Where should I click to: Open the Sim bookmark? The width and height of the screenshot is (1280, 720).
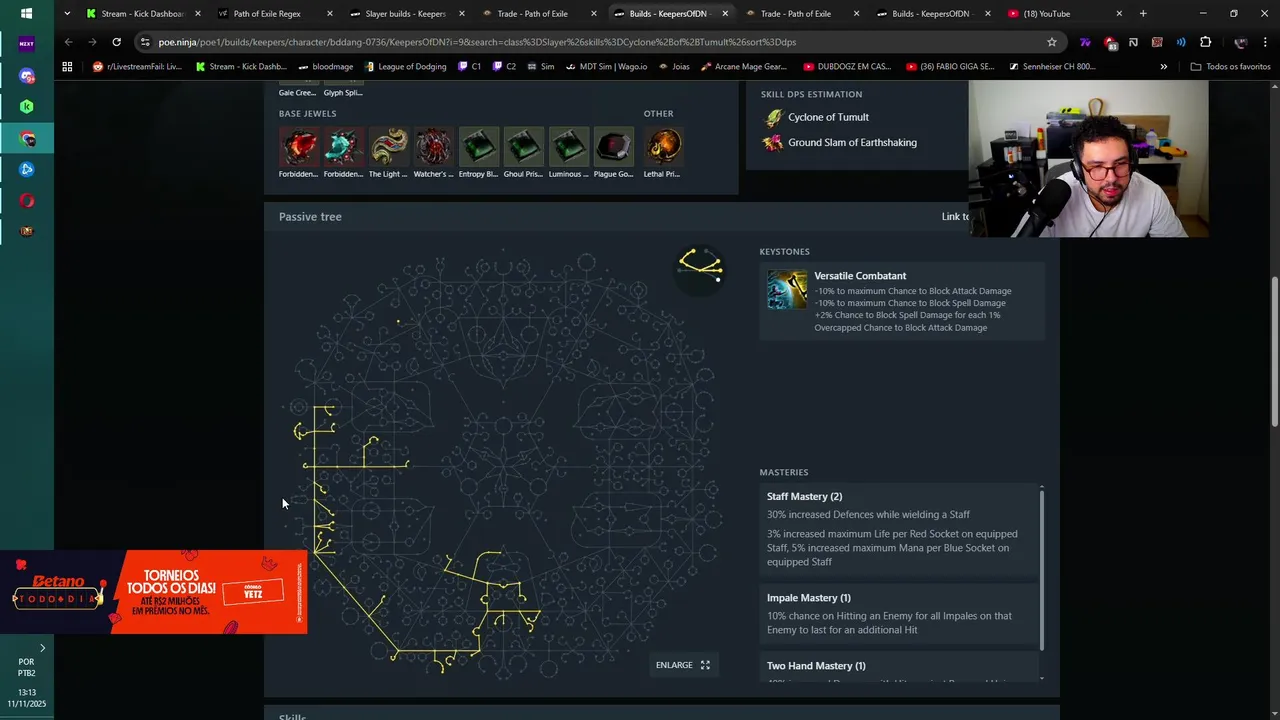pyautogui.click(x=540, y=67)
